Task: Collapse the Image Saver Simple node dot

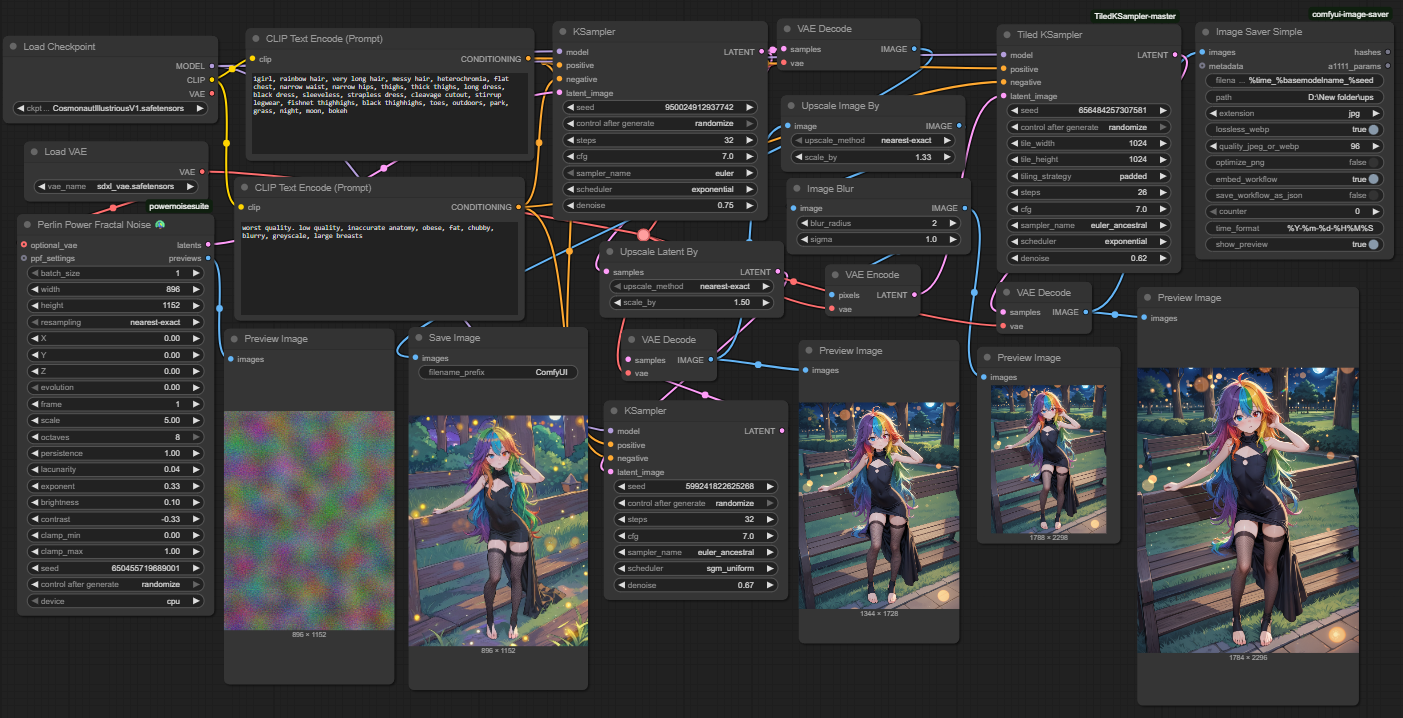Action: click(x=1206, y=32)
